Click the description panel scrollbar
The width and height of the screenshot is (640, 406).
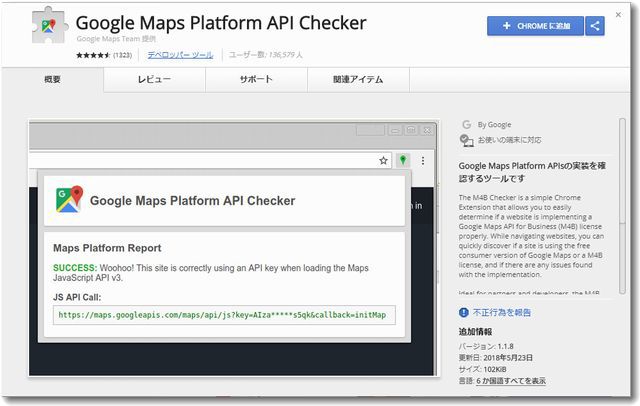pyautogui.click(x=622, y=206)
